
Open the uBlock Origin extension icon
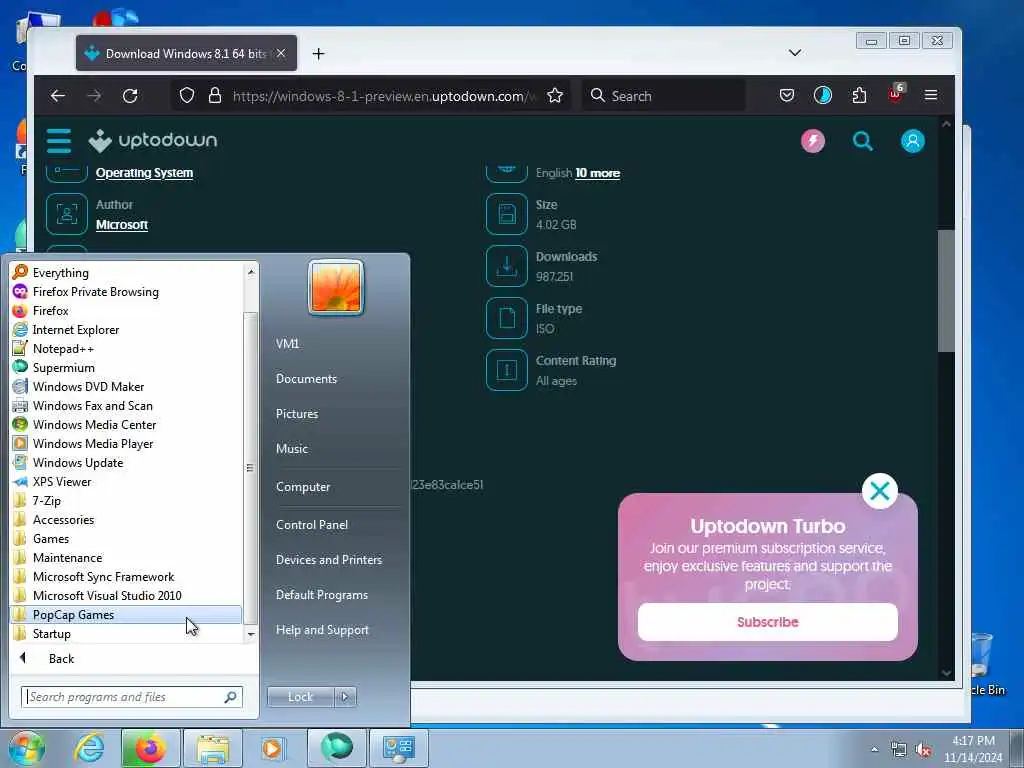click(x=895, y=95)
